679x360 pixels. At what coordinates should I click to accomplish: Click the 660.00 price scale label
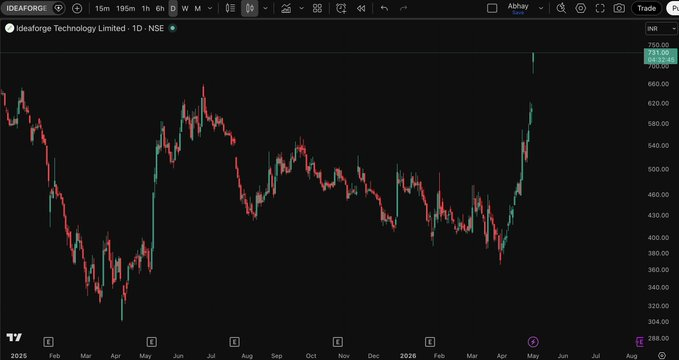click(659, 84)
